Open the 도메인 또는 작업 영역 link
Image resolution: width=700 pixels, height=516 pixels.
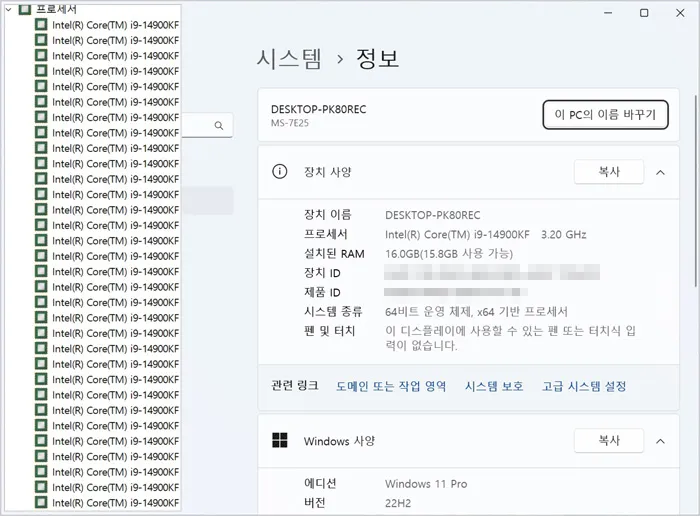coord(391,386)
